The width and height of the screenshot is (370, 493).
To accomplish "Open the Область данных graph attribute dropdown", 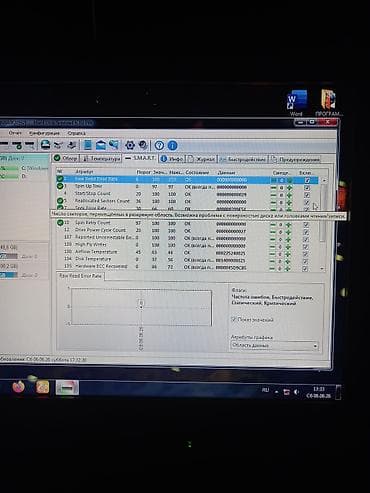I will (274, 346).
